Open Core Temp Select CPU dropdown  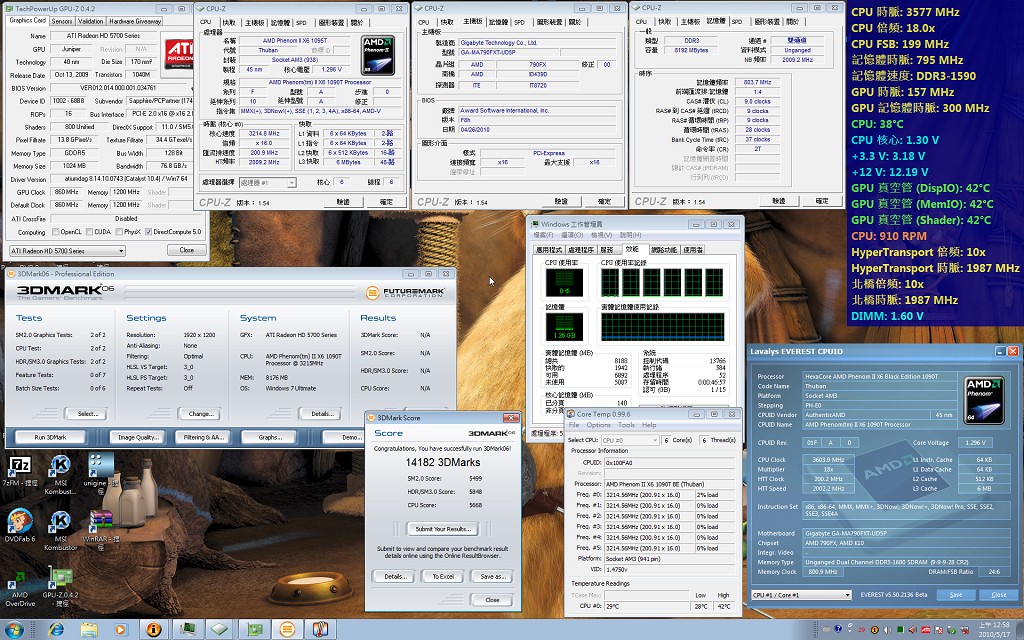click(630, 440)
